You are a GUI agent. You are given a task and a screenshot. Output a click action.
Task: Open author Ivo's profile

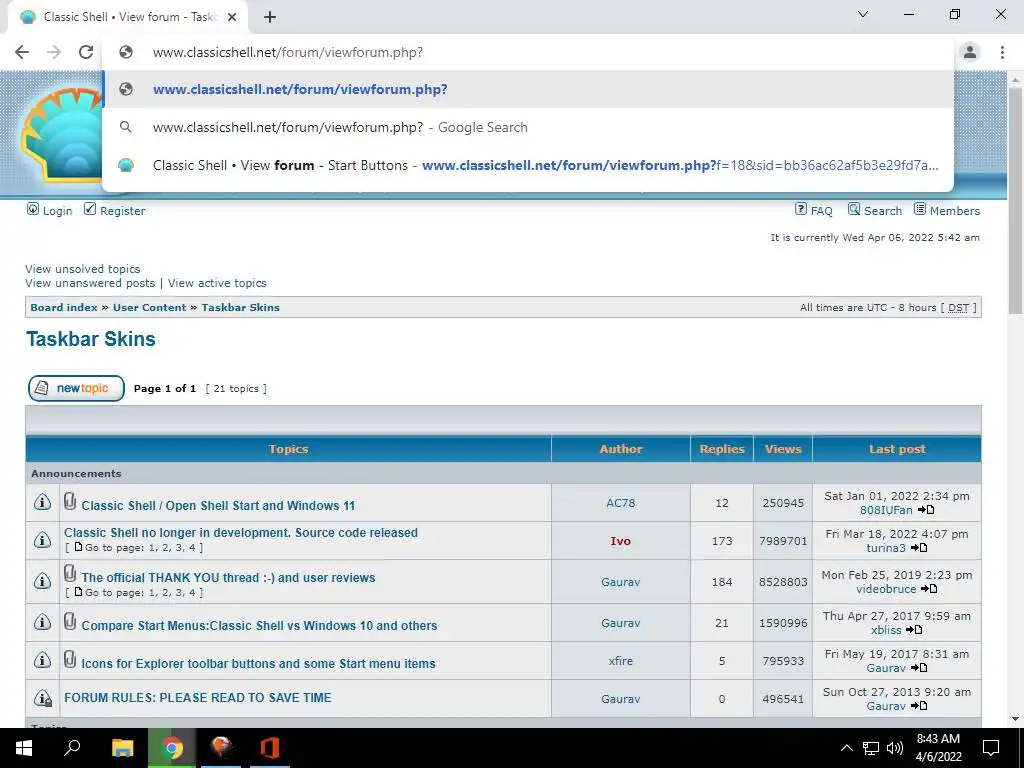pos(620,541)
